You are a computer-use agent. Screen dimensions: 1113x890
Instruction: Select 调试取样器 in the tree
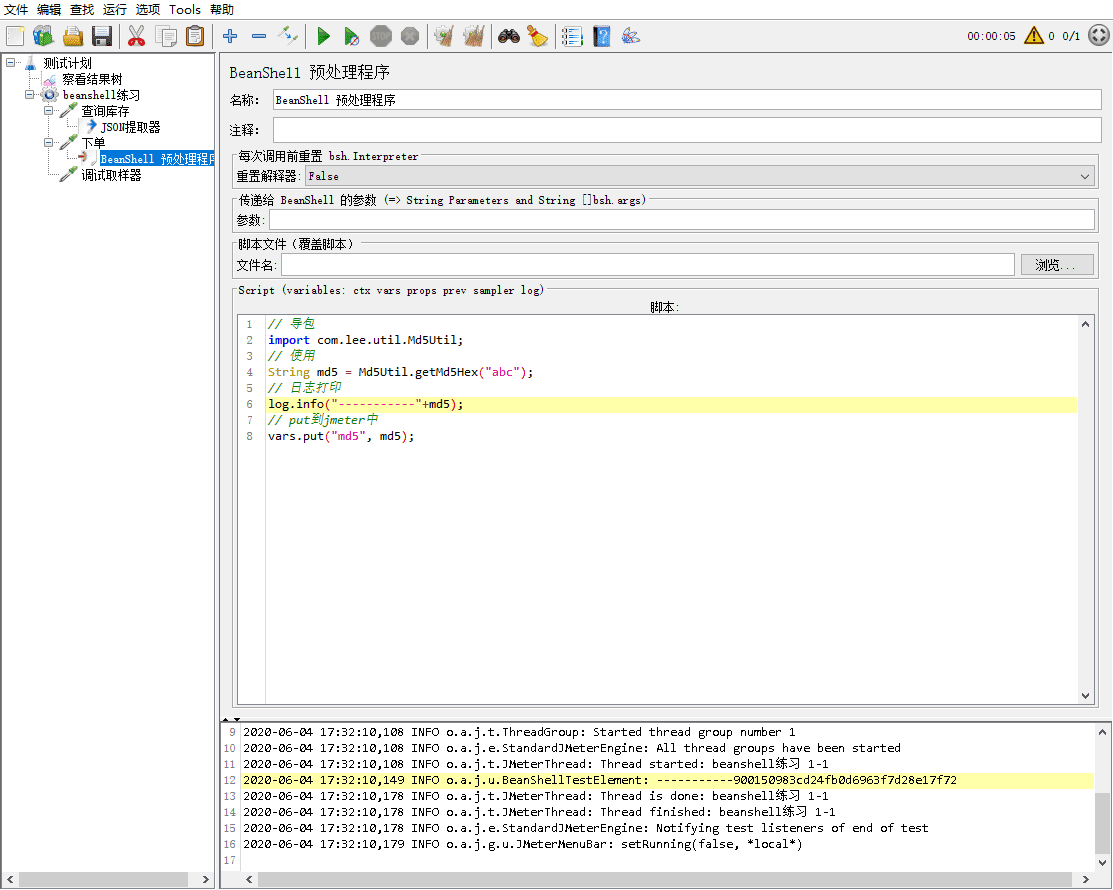(111, 175)
